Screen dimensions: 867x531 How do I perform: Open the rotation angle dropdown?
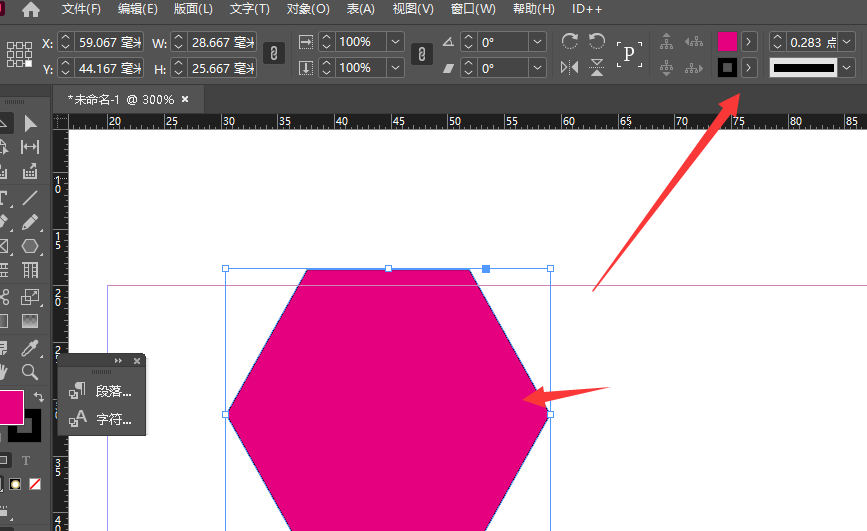538,42
